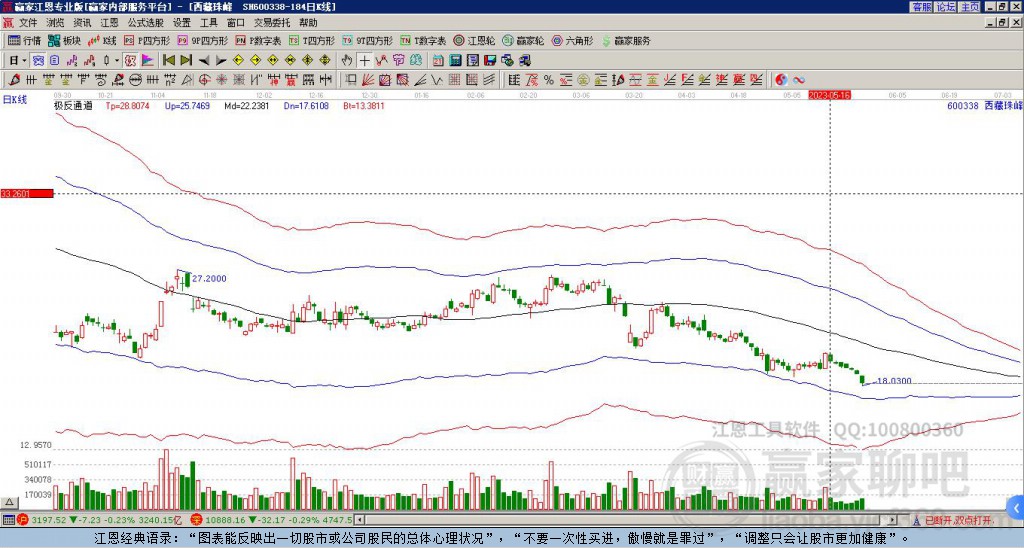Expand the volume panel with the triangle button
1024x548 pixels.
pyautogui.click(x=9, y=502)
